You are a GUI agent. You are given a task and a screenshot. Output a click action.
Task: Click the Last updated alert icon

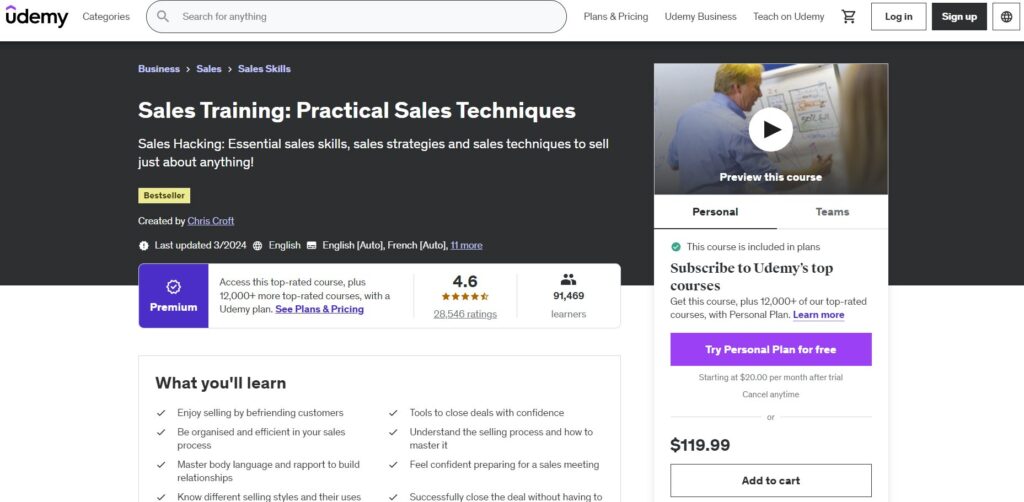[x=144, y=245]
